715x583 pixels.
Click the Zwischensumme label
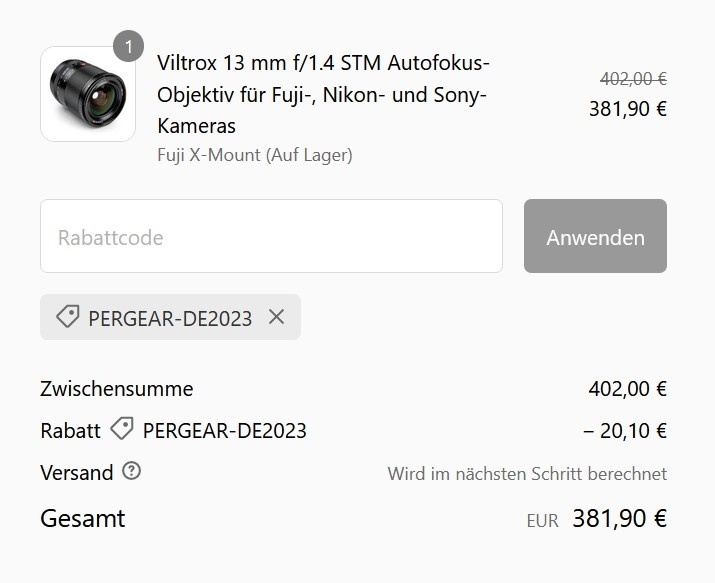(117, 389)
